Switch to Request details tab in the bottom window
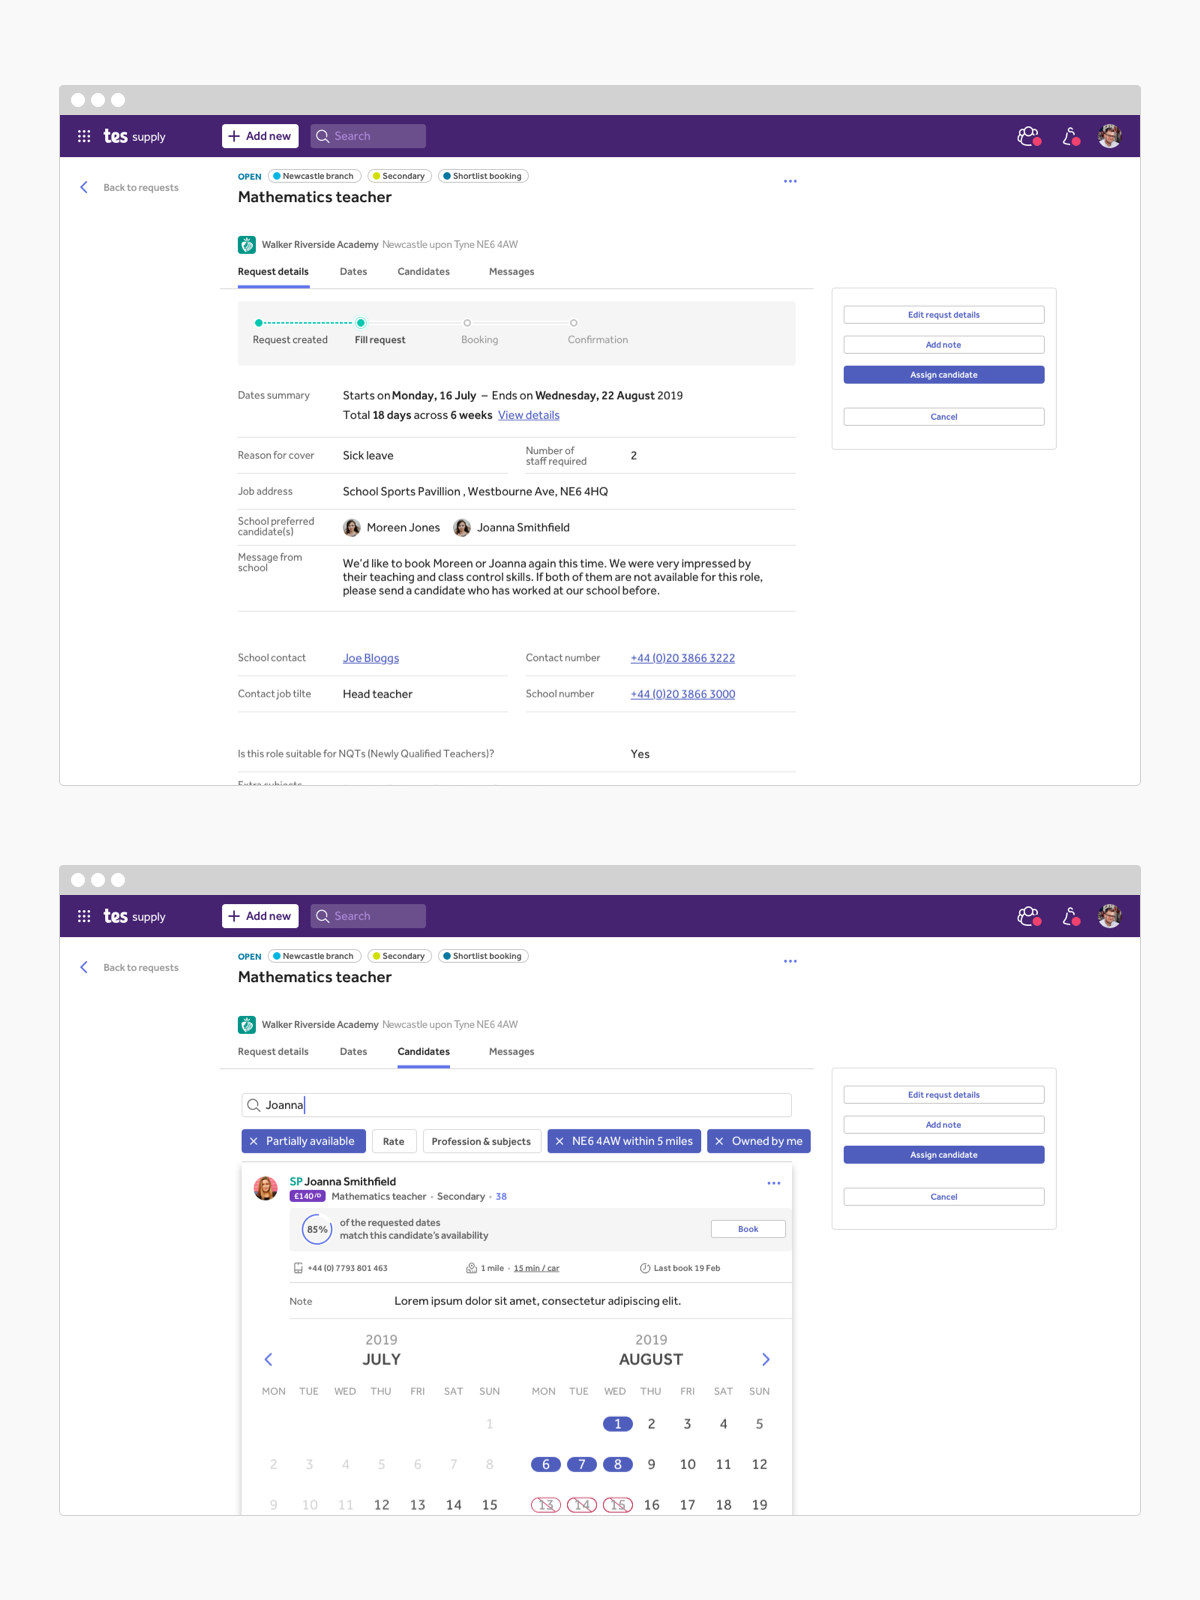Viewport: 1200px width, 1600px height. coord(273,1052)
